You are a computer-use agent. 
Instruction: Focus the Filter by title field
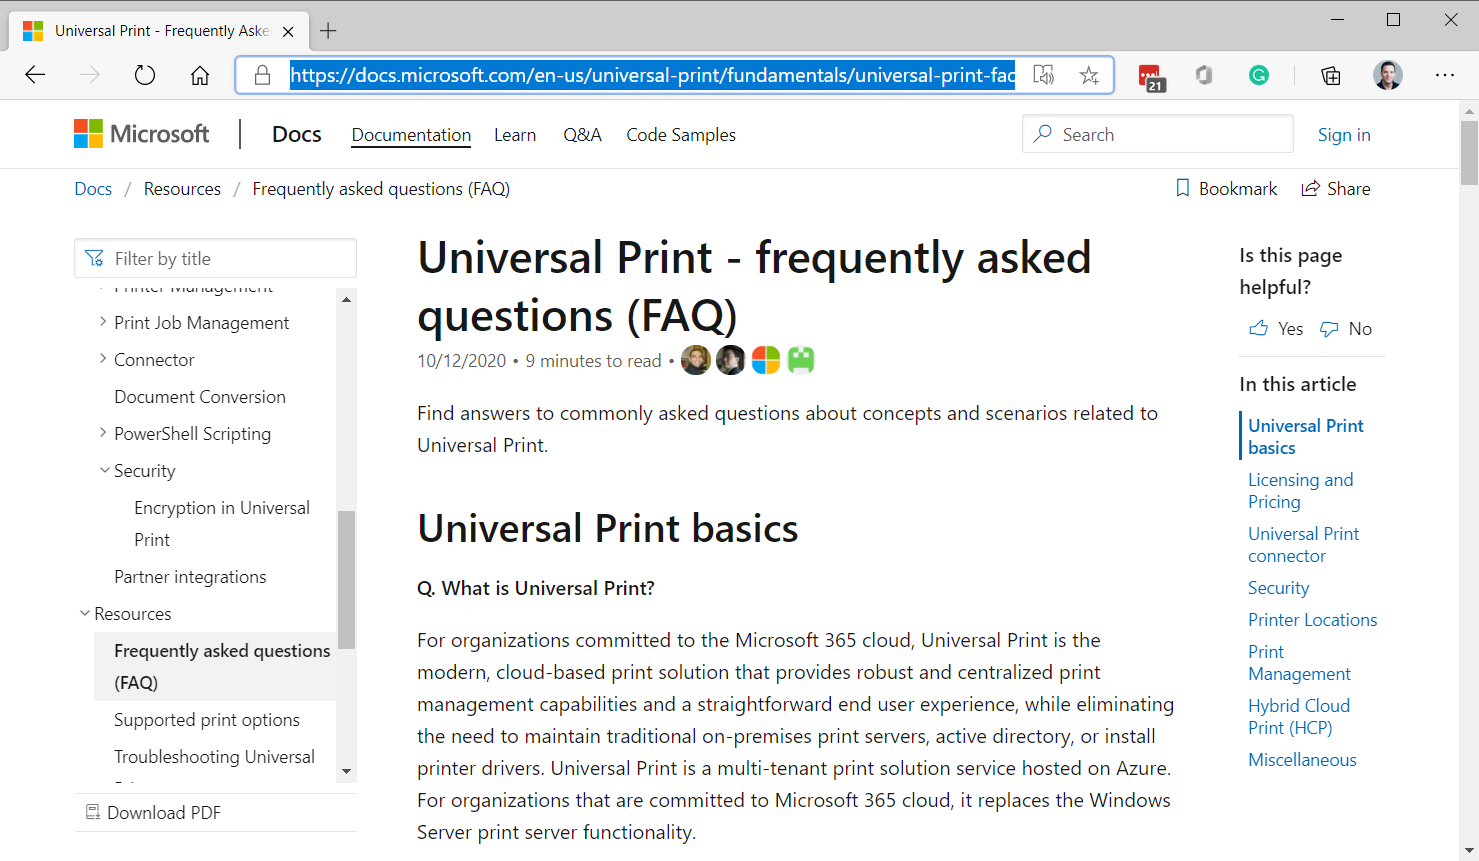215,258
